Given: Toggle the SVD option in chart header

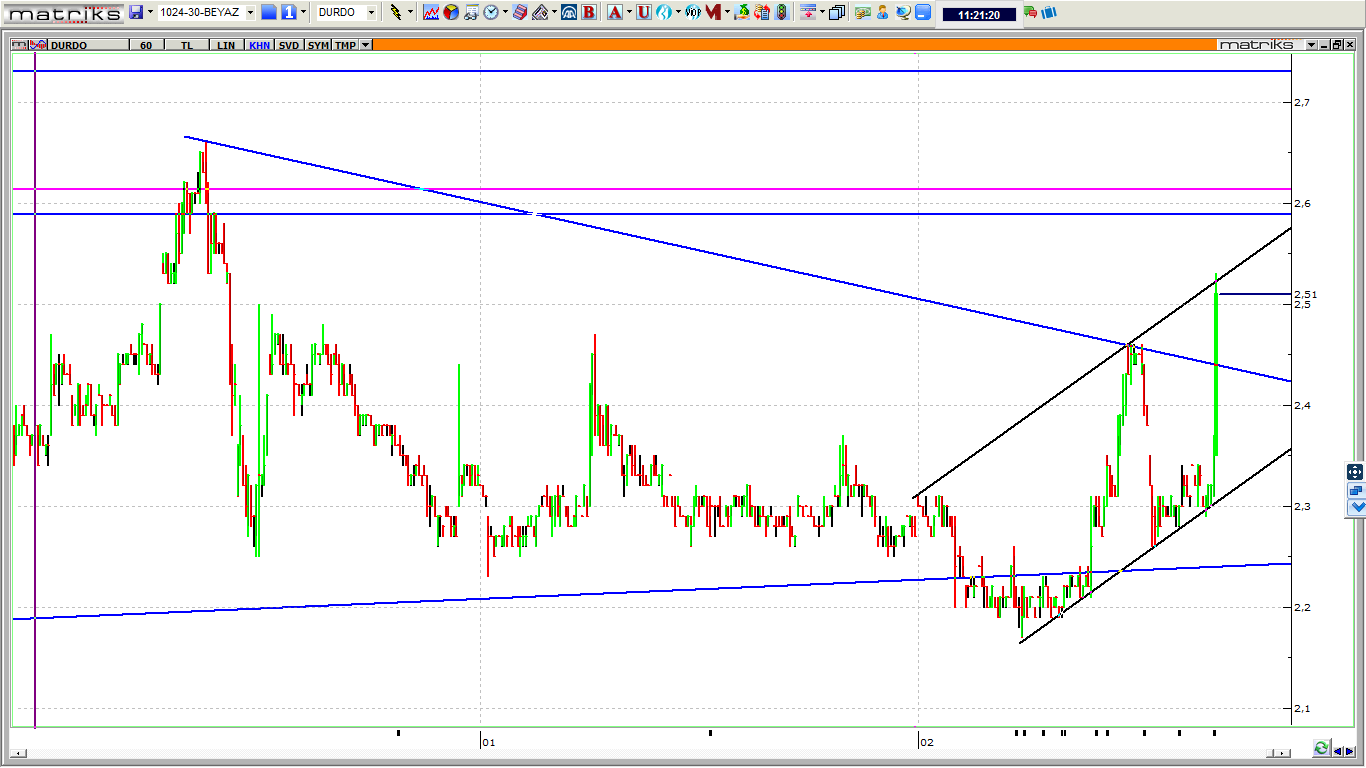Looking at the screenshot, I should 288,45.
